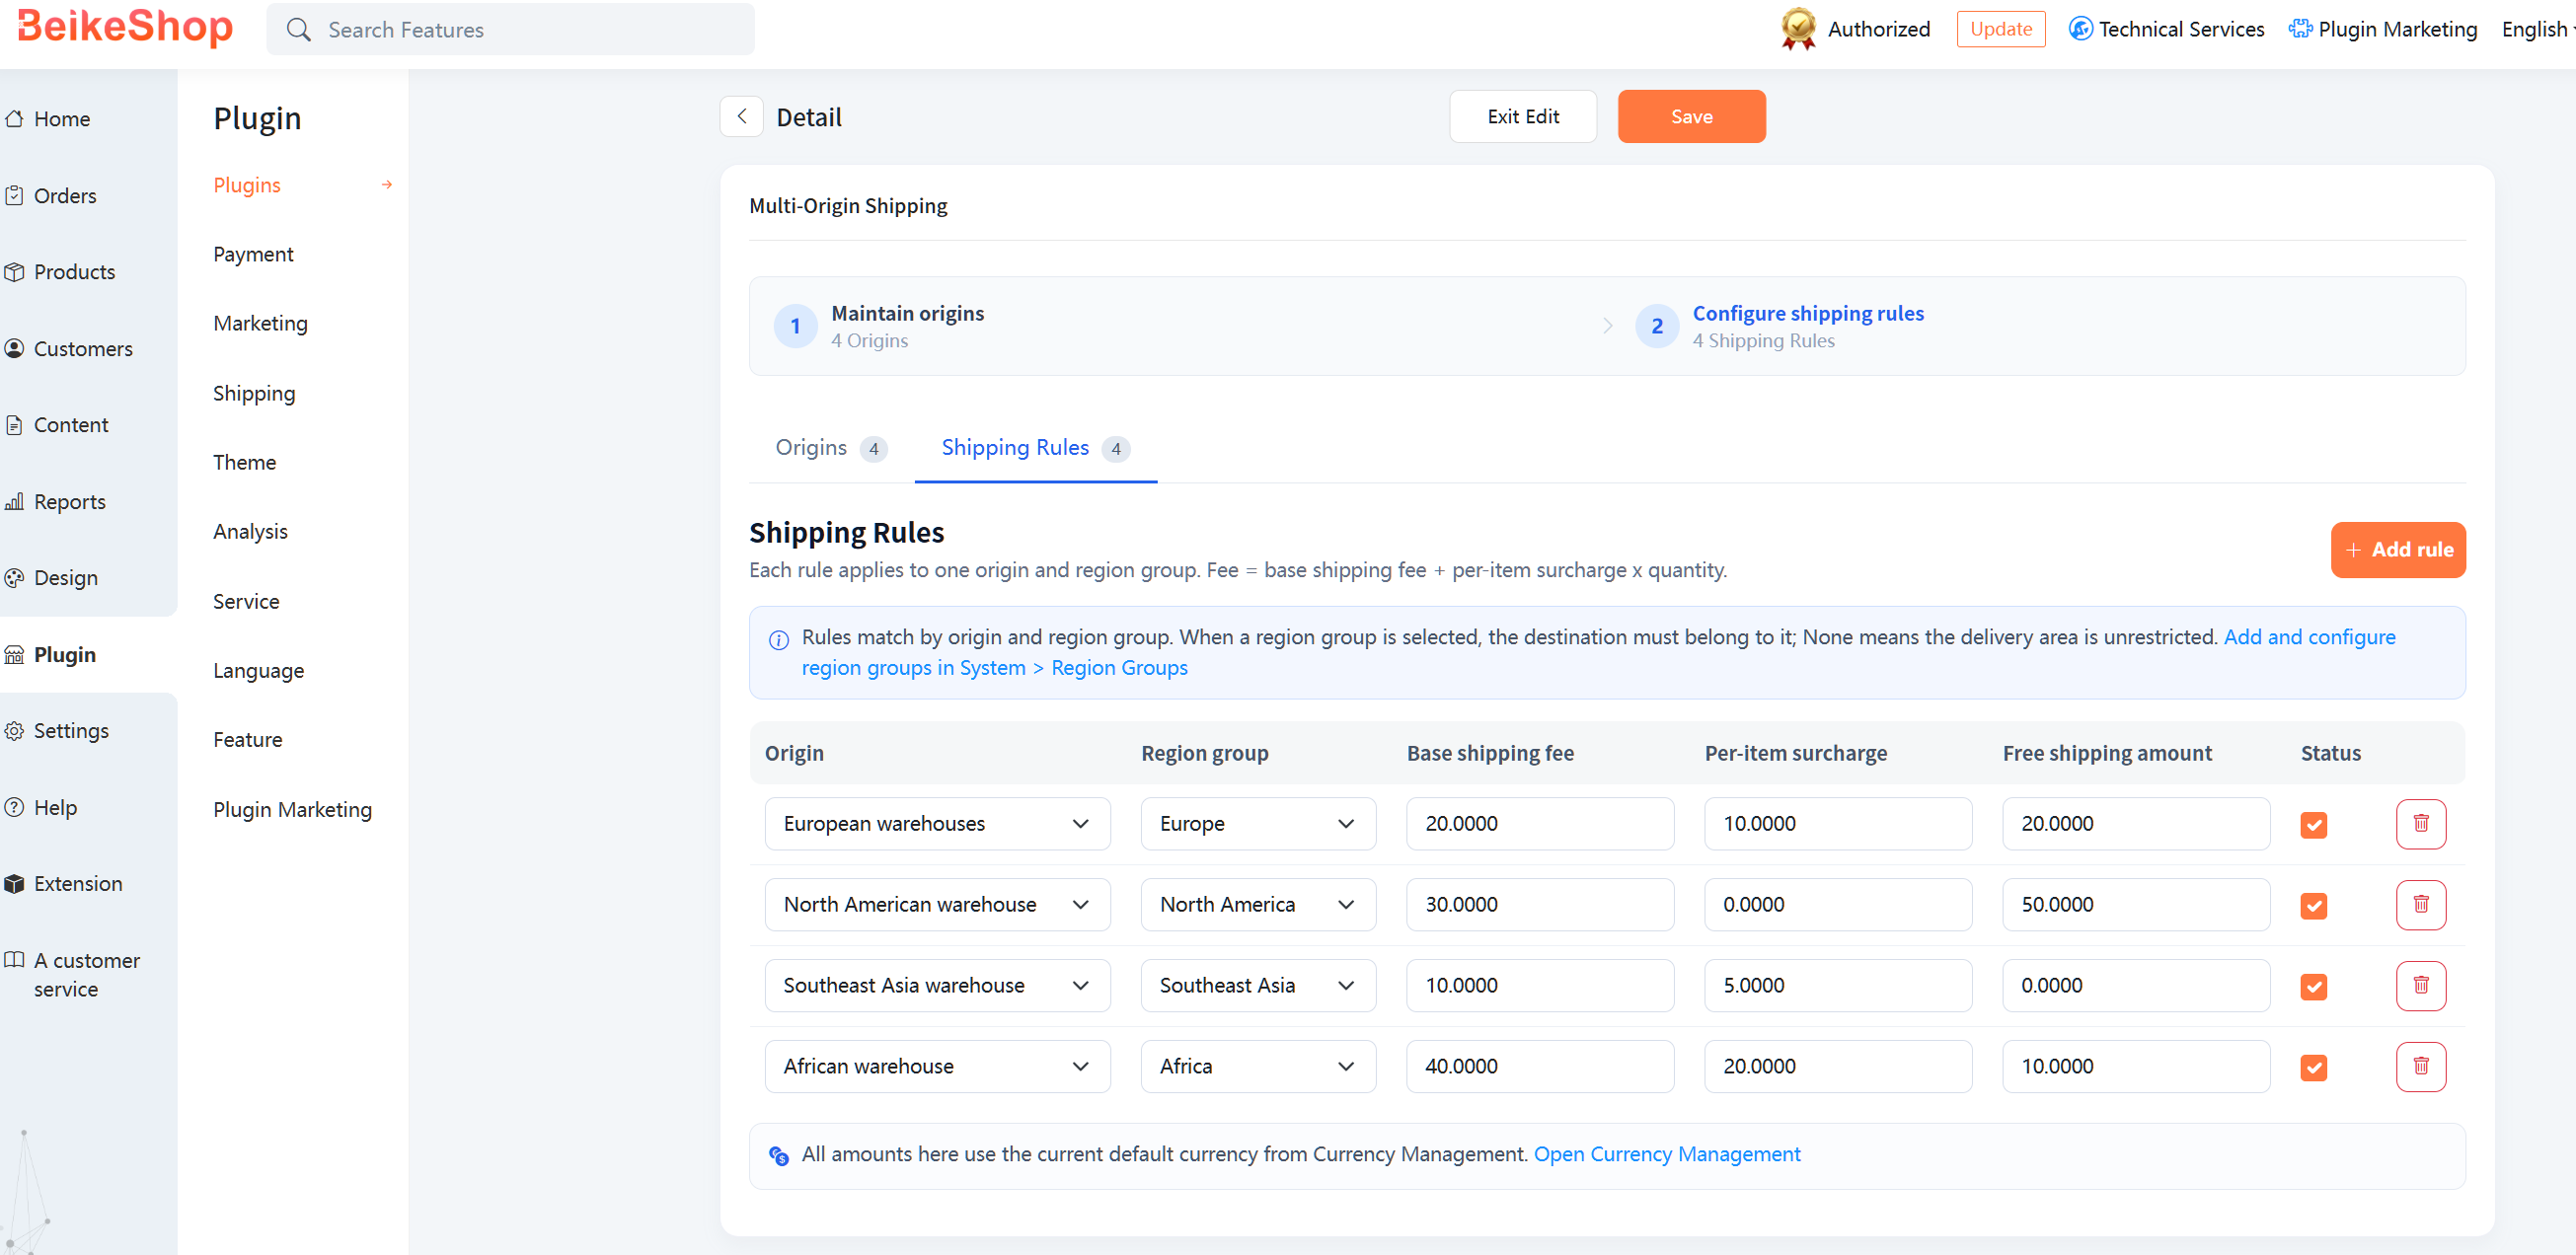
Task: Expand the Africa region group dropdown
Action: tap(1258, 1067)
